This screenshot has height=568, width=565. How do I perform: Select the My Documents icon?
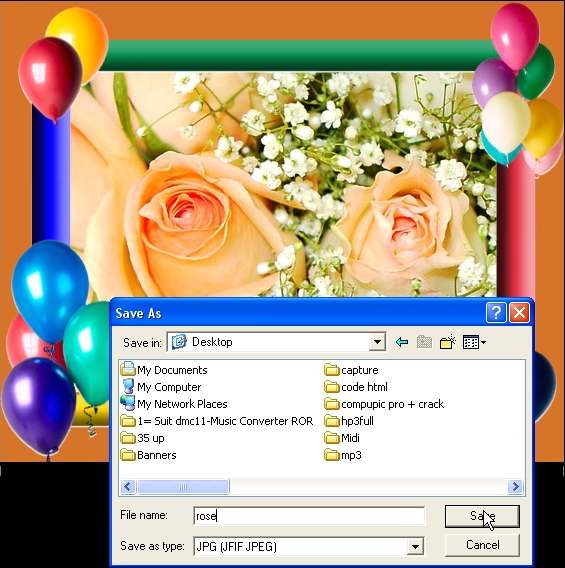click(128, 369)
